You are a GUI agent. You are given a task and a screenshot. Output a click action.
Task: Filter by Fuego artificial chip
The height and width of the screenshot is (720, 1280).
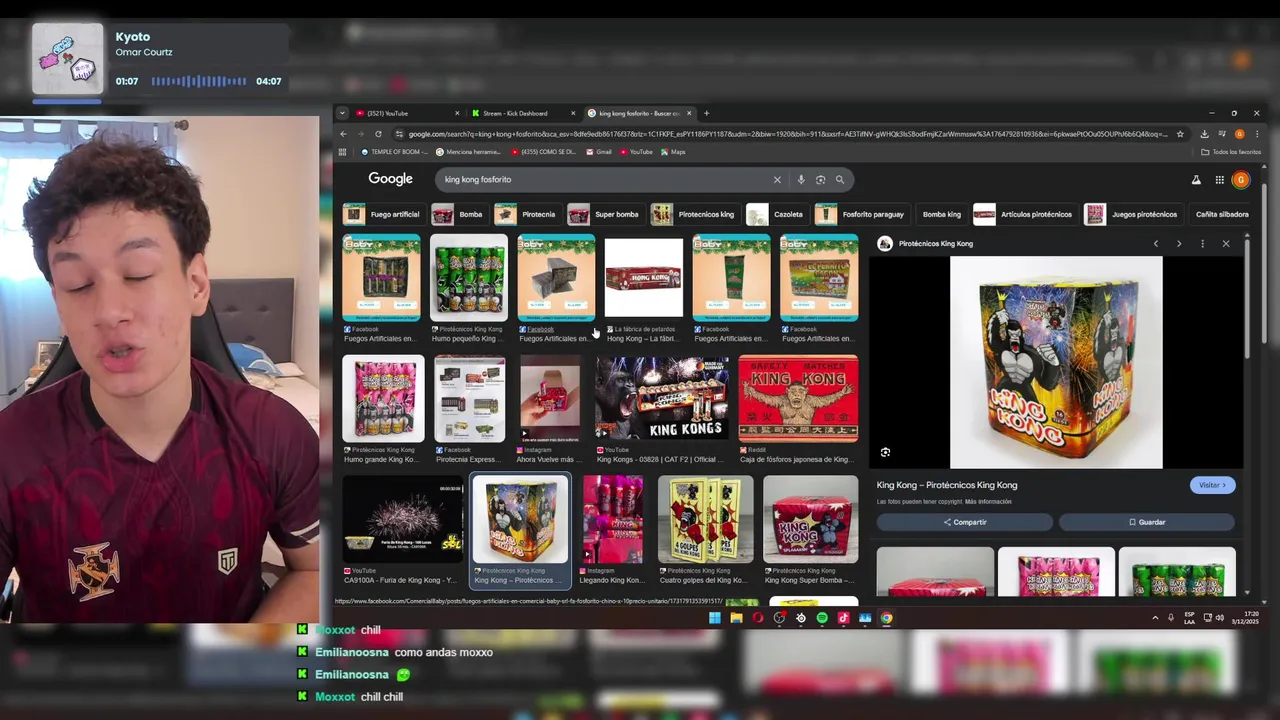pyautogui.click(x=382, y=214)
